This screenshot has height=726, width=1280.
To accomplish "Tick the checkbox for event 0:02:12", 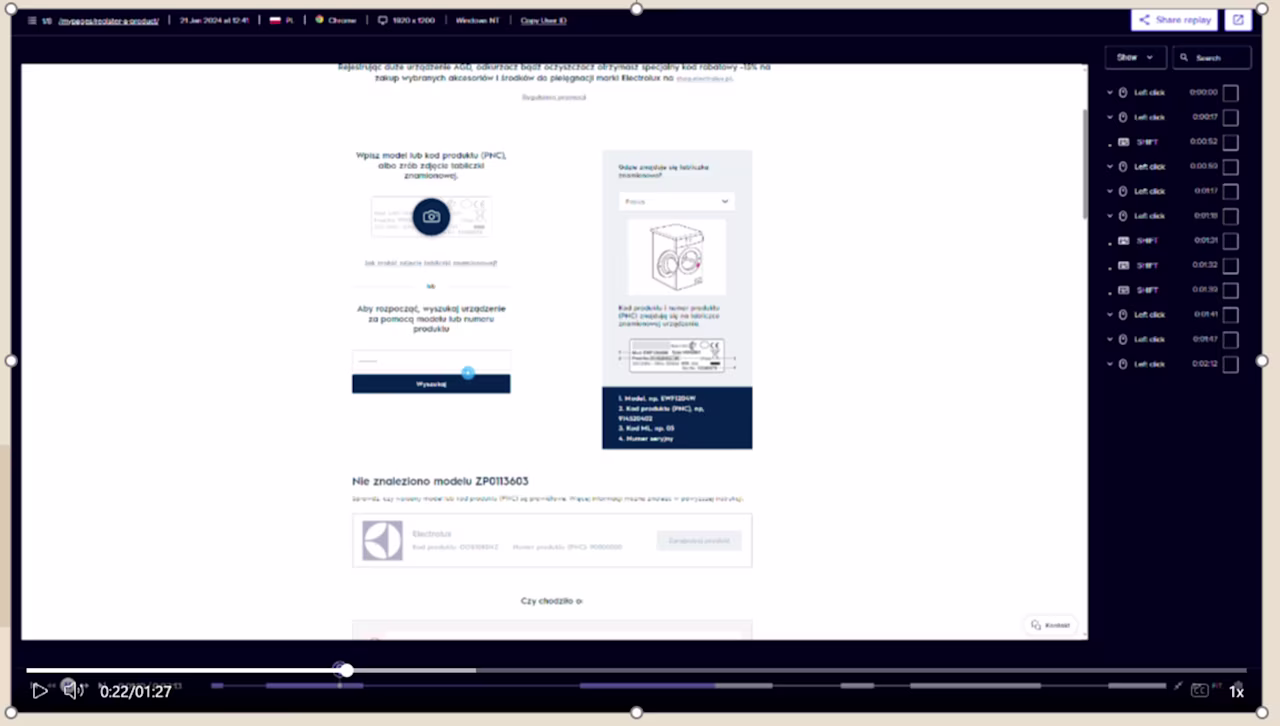I will [x=1231, y=364].
